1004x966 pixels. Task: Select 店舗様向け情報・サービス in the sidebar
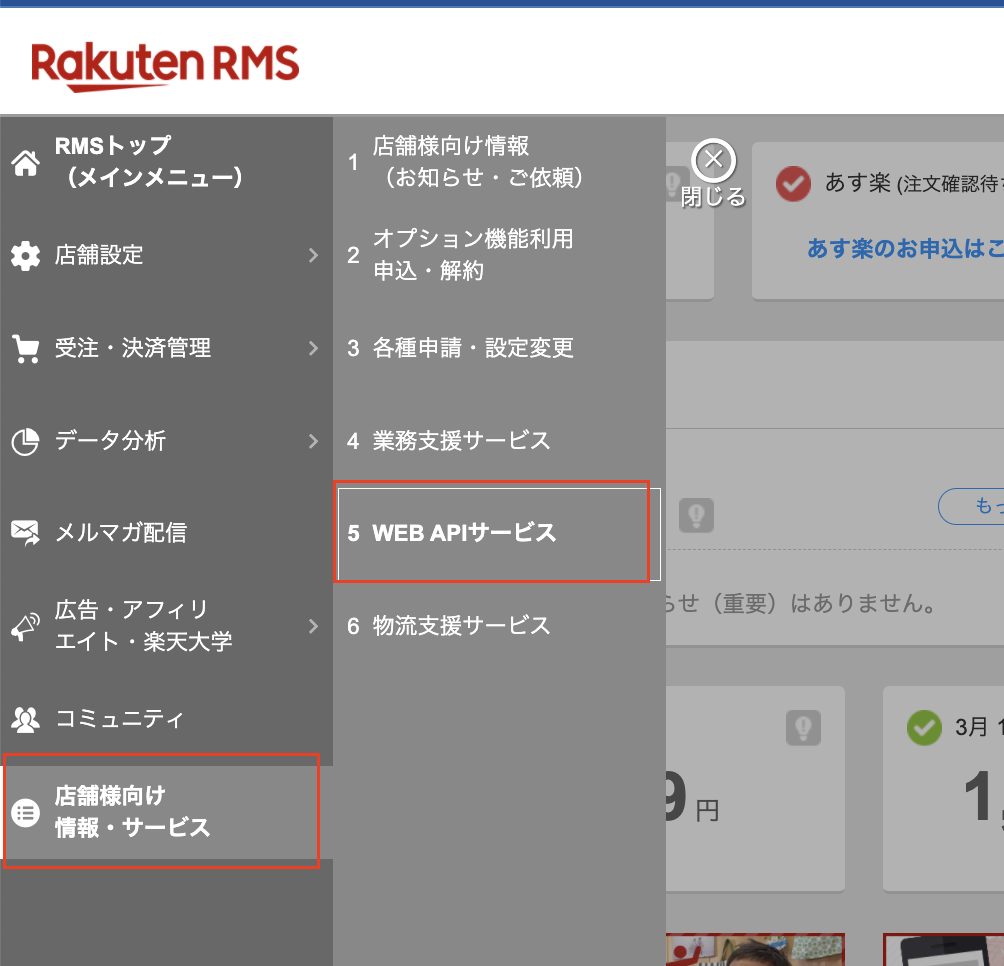pyautogui.click(x=166, y=812)
